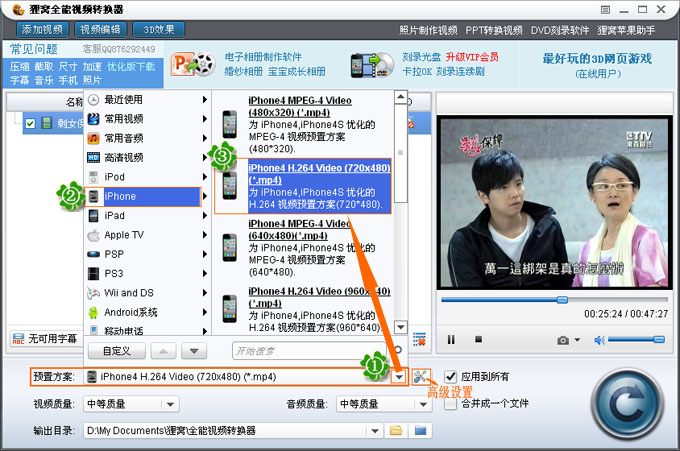Toggle the 应用到所有 checkbox

451,377
